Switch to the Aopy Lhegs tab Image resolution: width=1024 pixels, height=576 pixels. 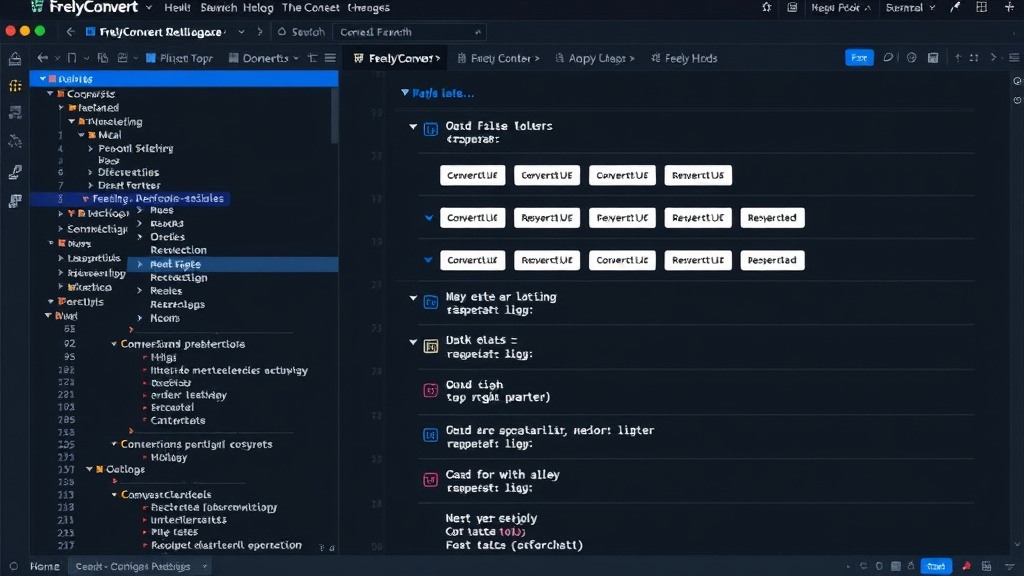[595, 58]
